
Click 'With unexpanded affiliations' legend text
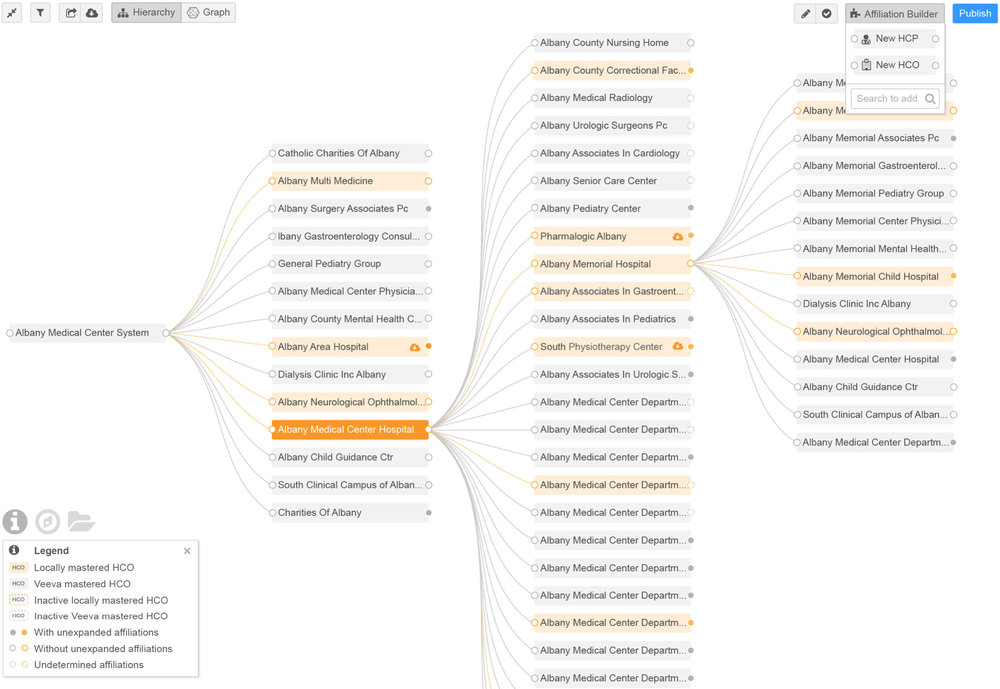click(x=96, y=633)
